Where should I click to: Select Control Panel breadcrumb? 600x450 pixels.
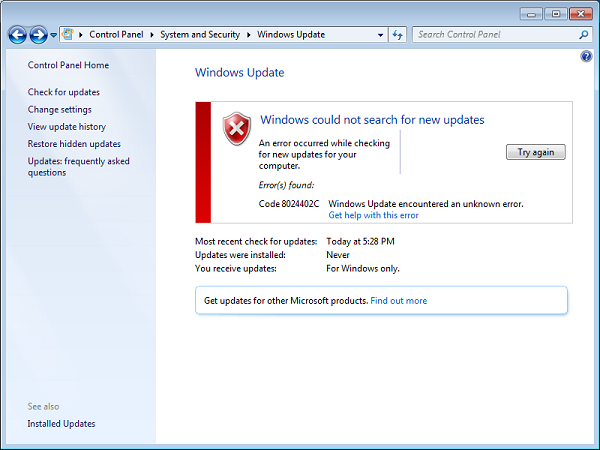116,34
